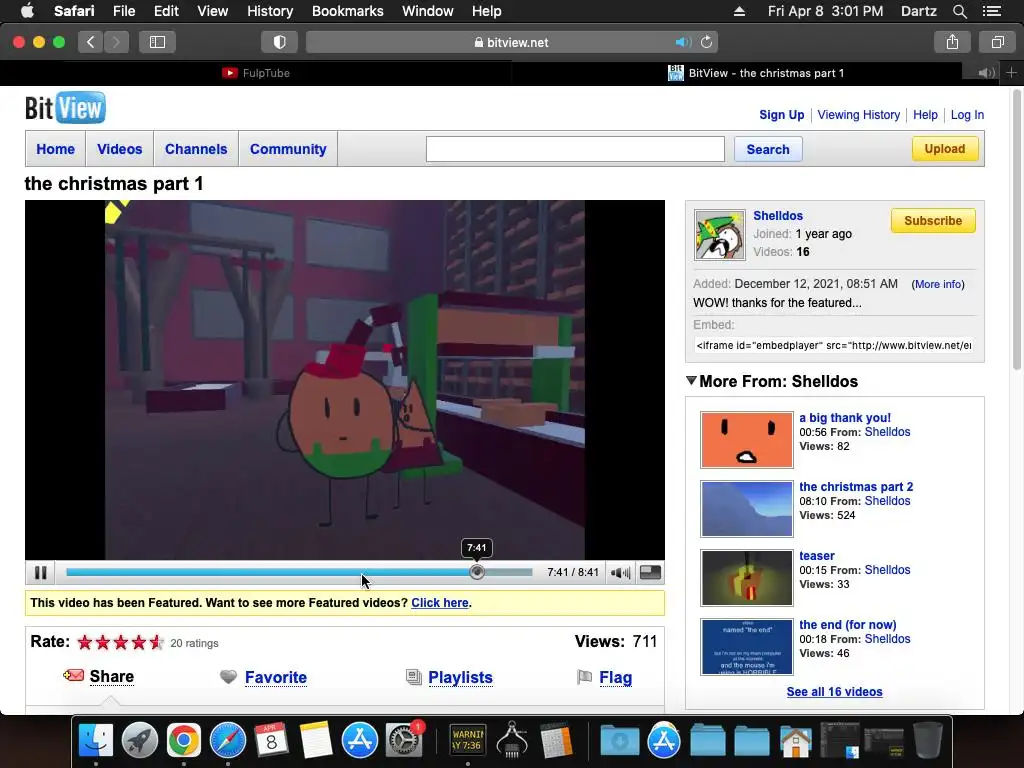Show the Safari tab overview

click(x=997, y=42)
